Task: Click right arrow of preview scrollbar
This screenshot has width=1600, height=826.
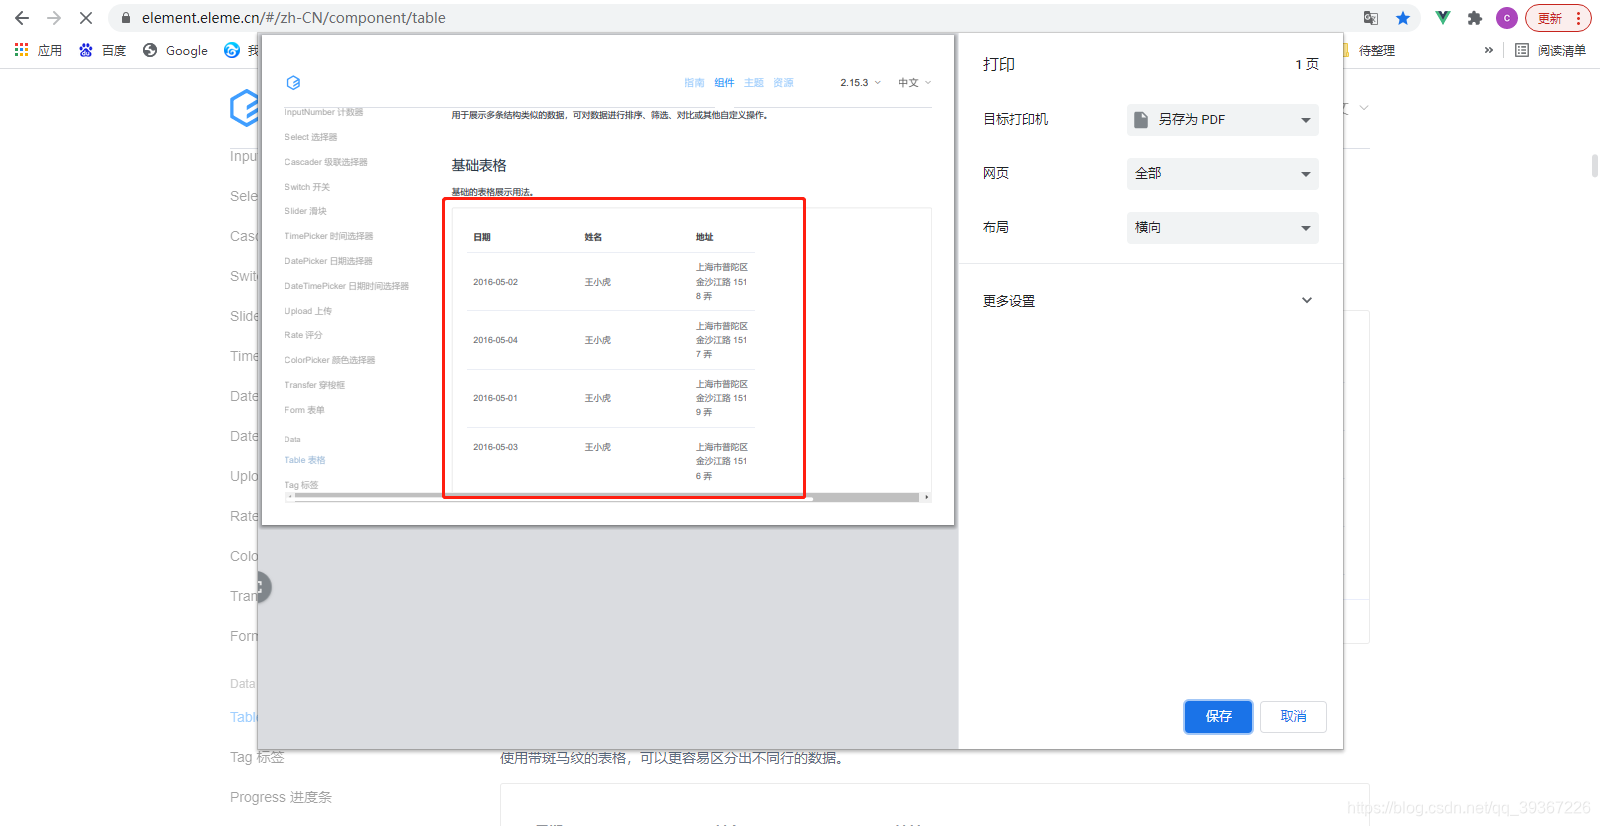Action: pyautogui.click(x=927, y=497)
